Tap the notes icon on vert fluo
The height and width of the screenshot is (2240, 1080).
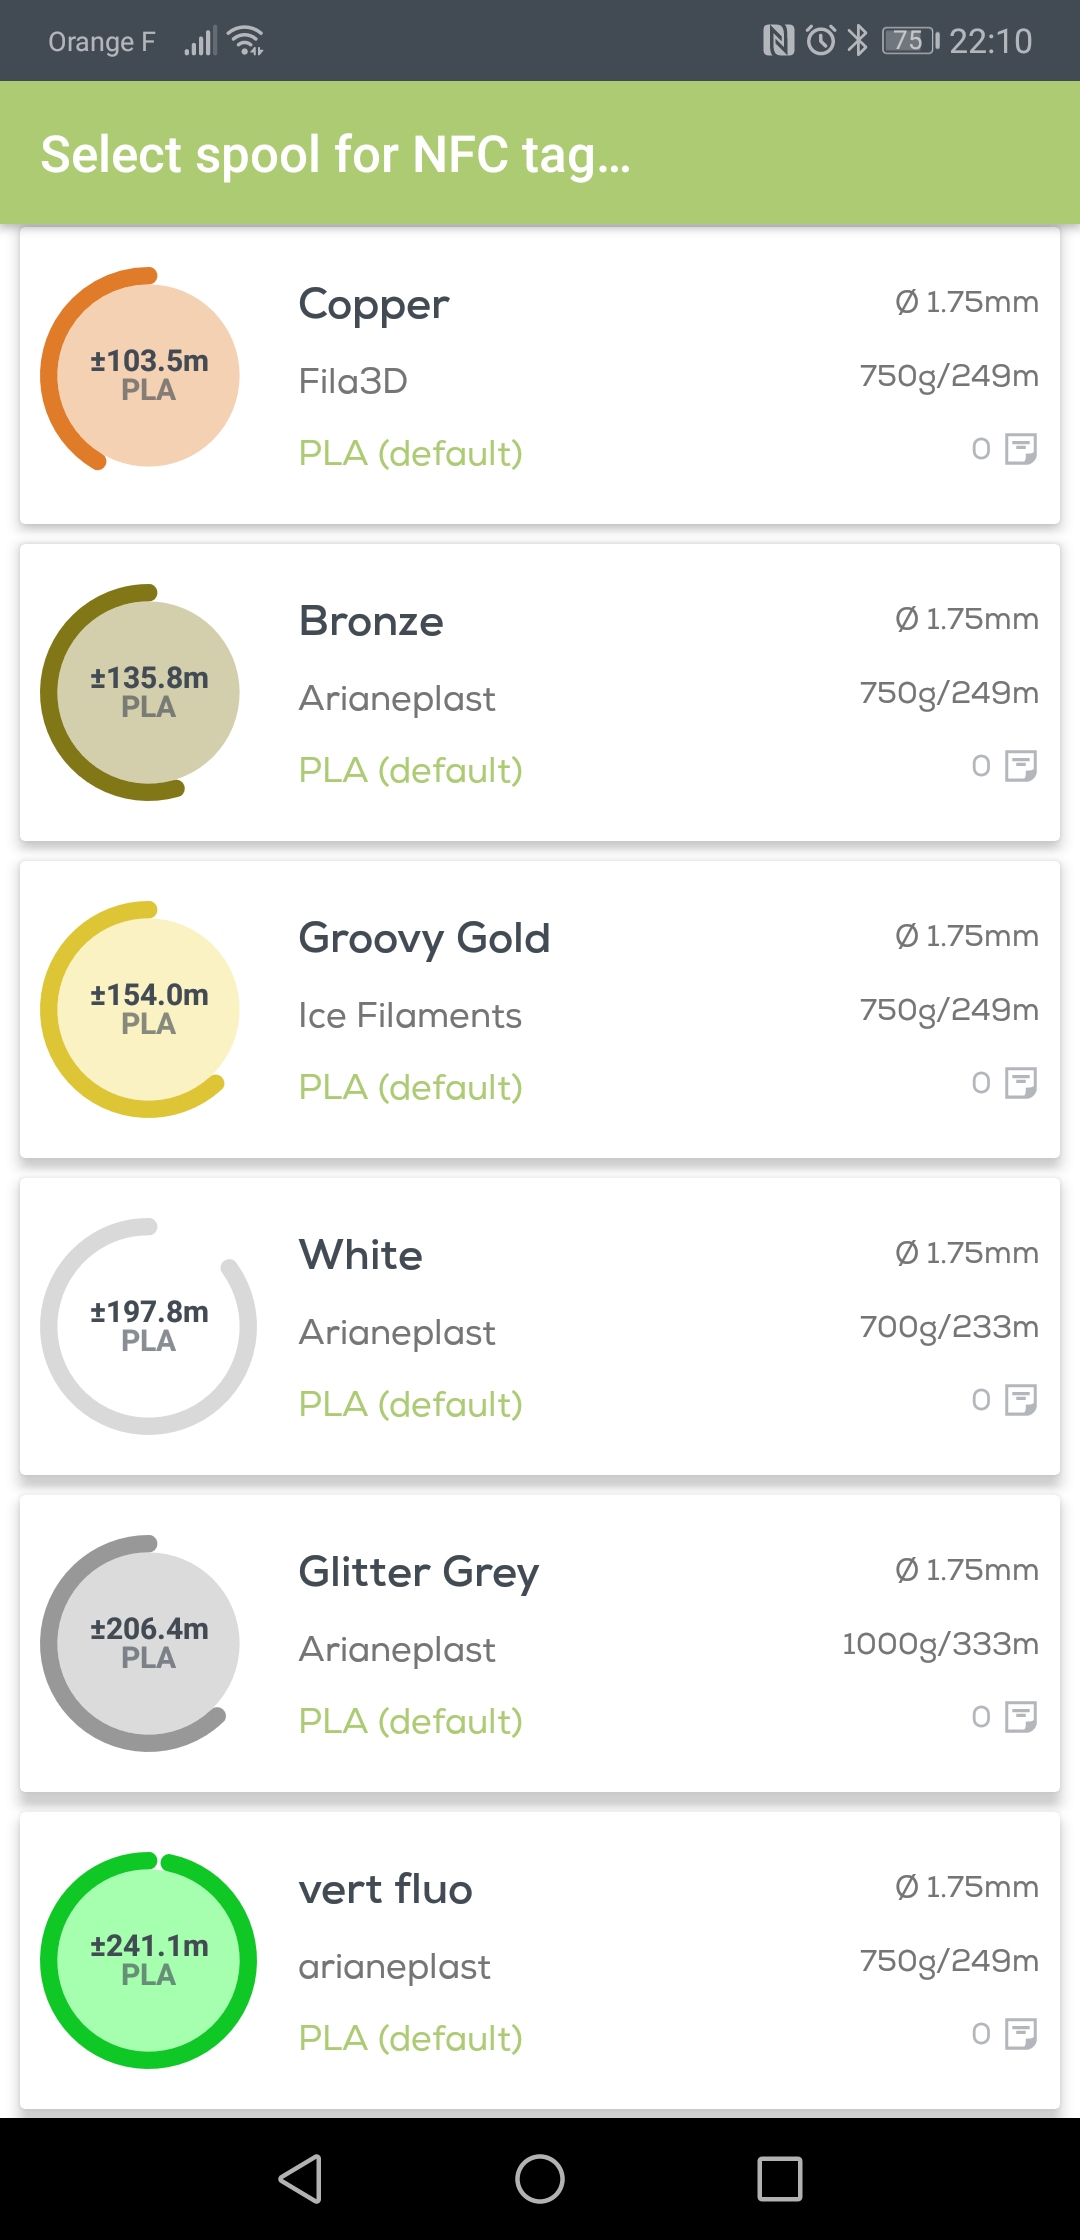[1020, 2034]
